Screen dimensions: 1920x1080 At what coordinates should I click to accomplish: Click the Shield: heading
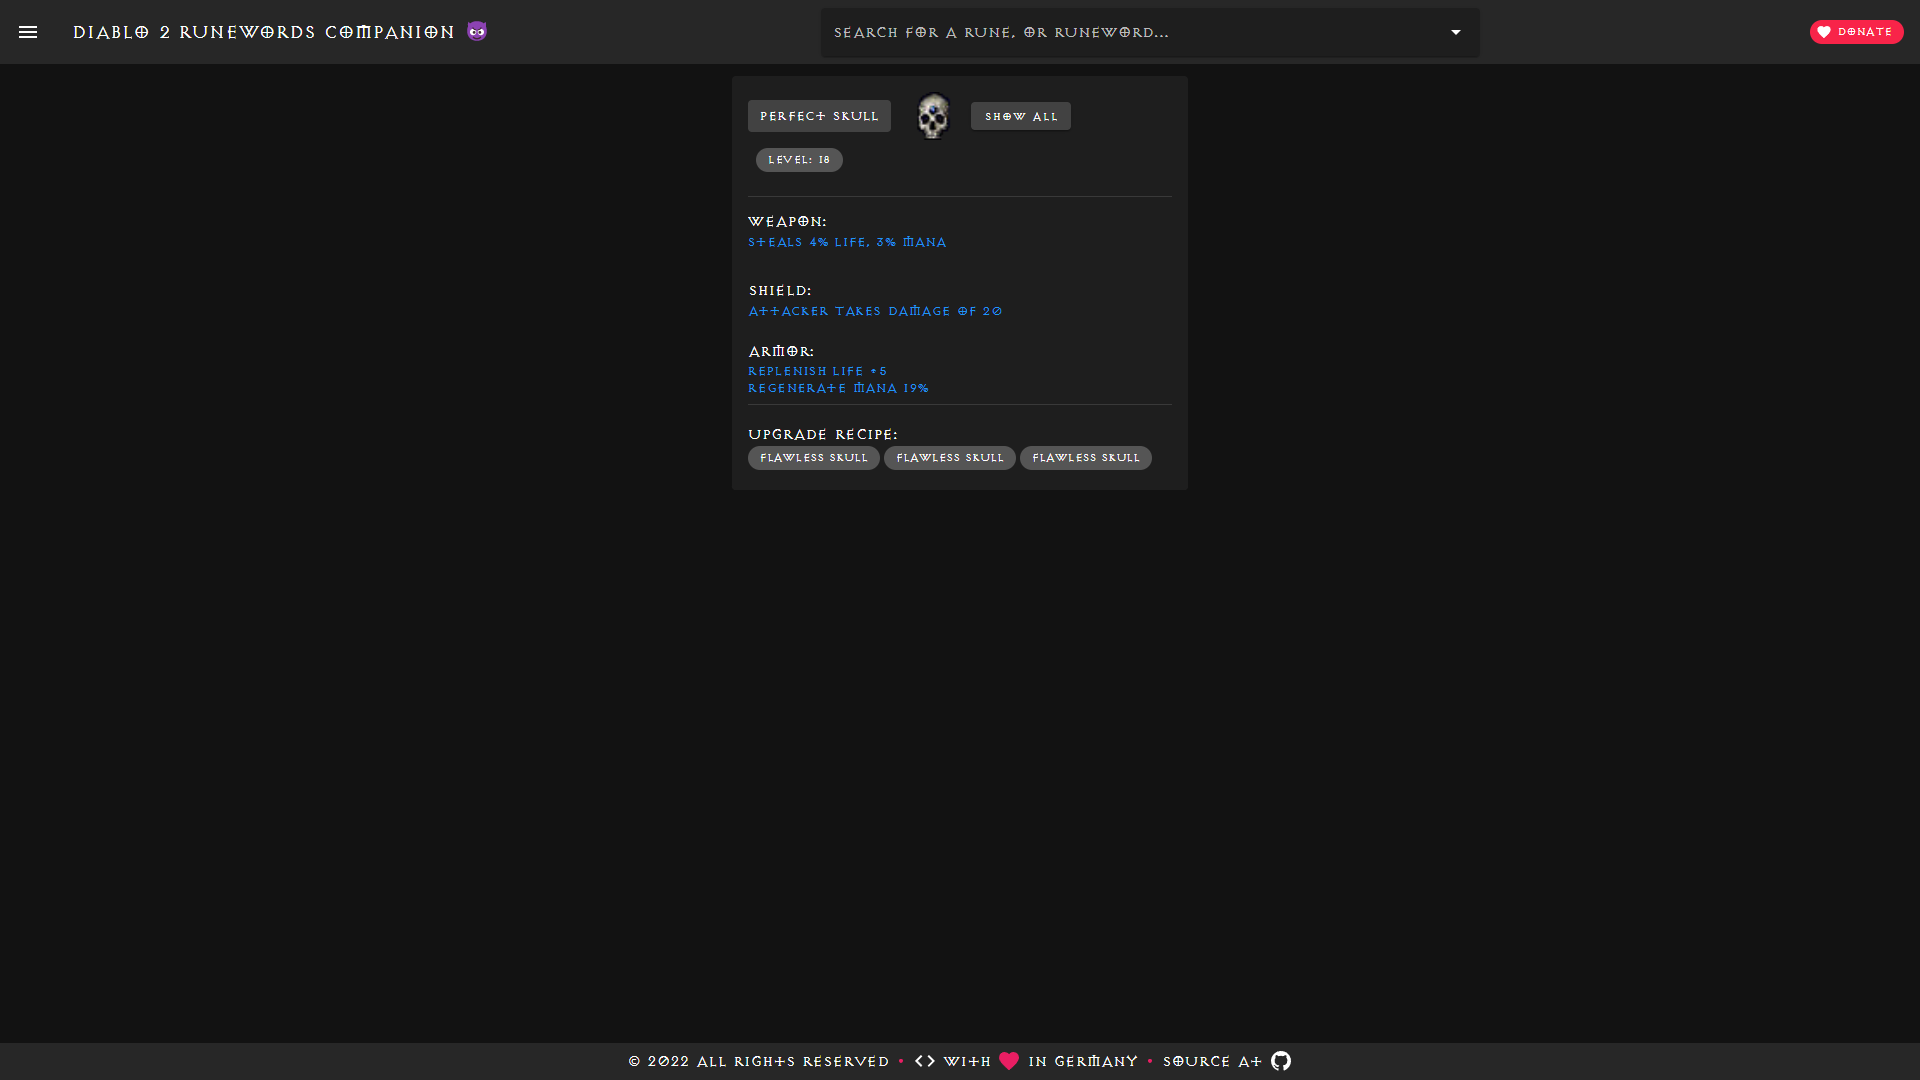[780, 290]
